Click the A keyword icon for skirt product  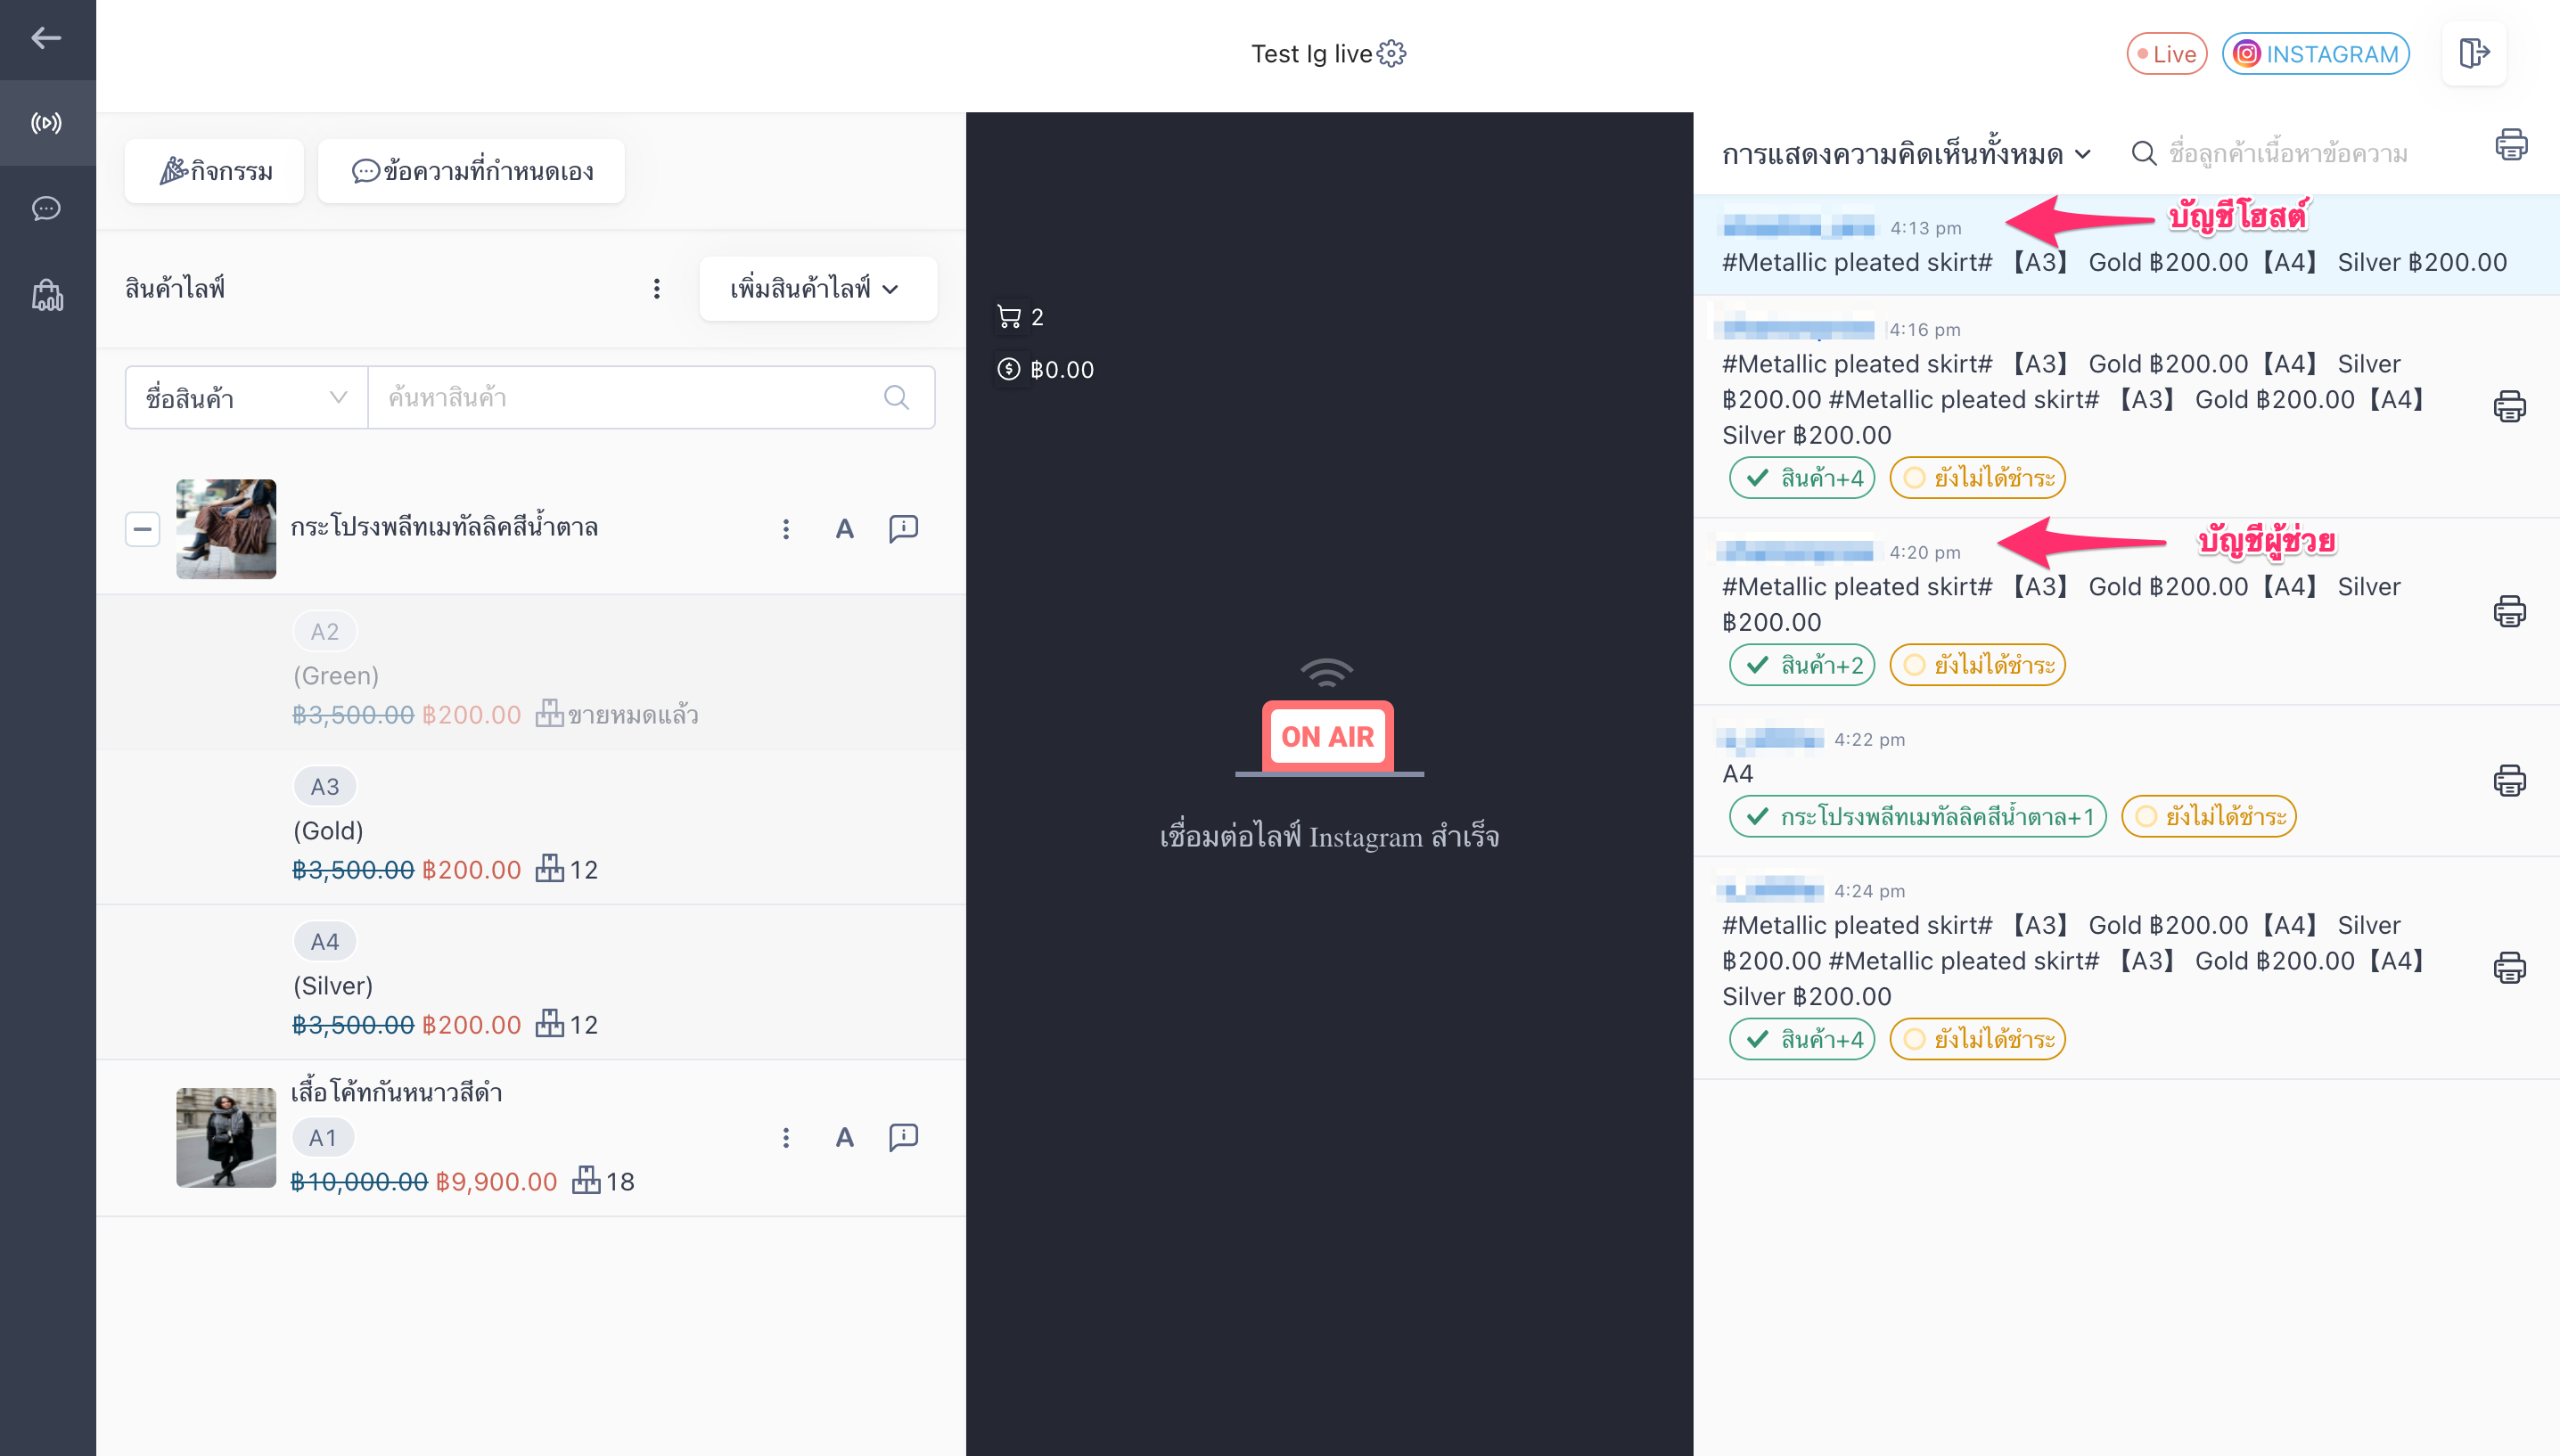[x=844, y=528]
